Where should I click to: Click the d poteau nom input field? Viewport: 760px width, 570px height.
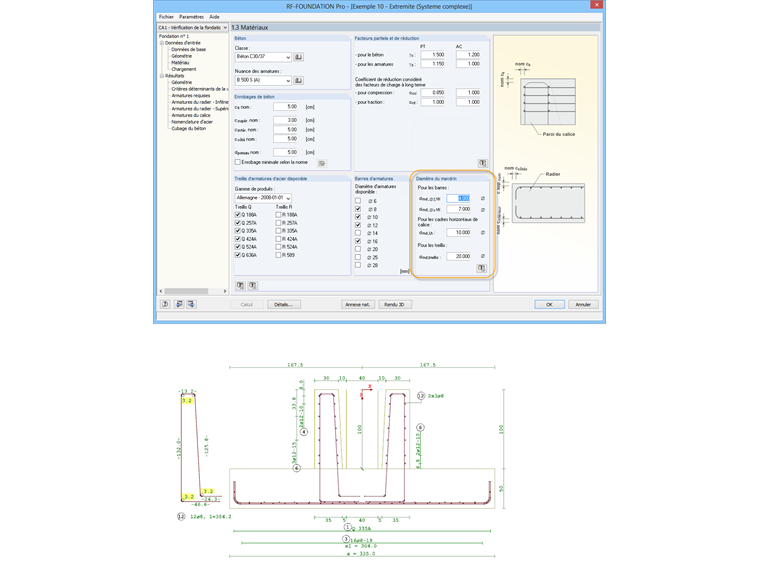[x=285, y=152]
